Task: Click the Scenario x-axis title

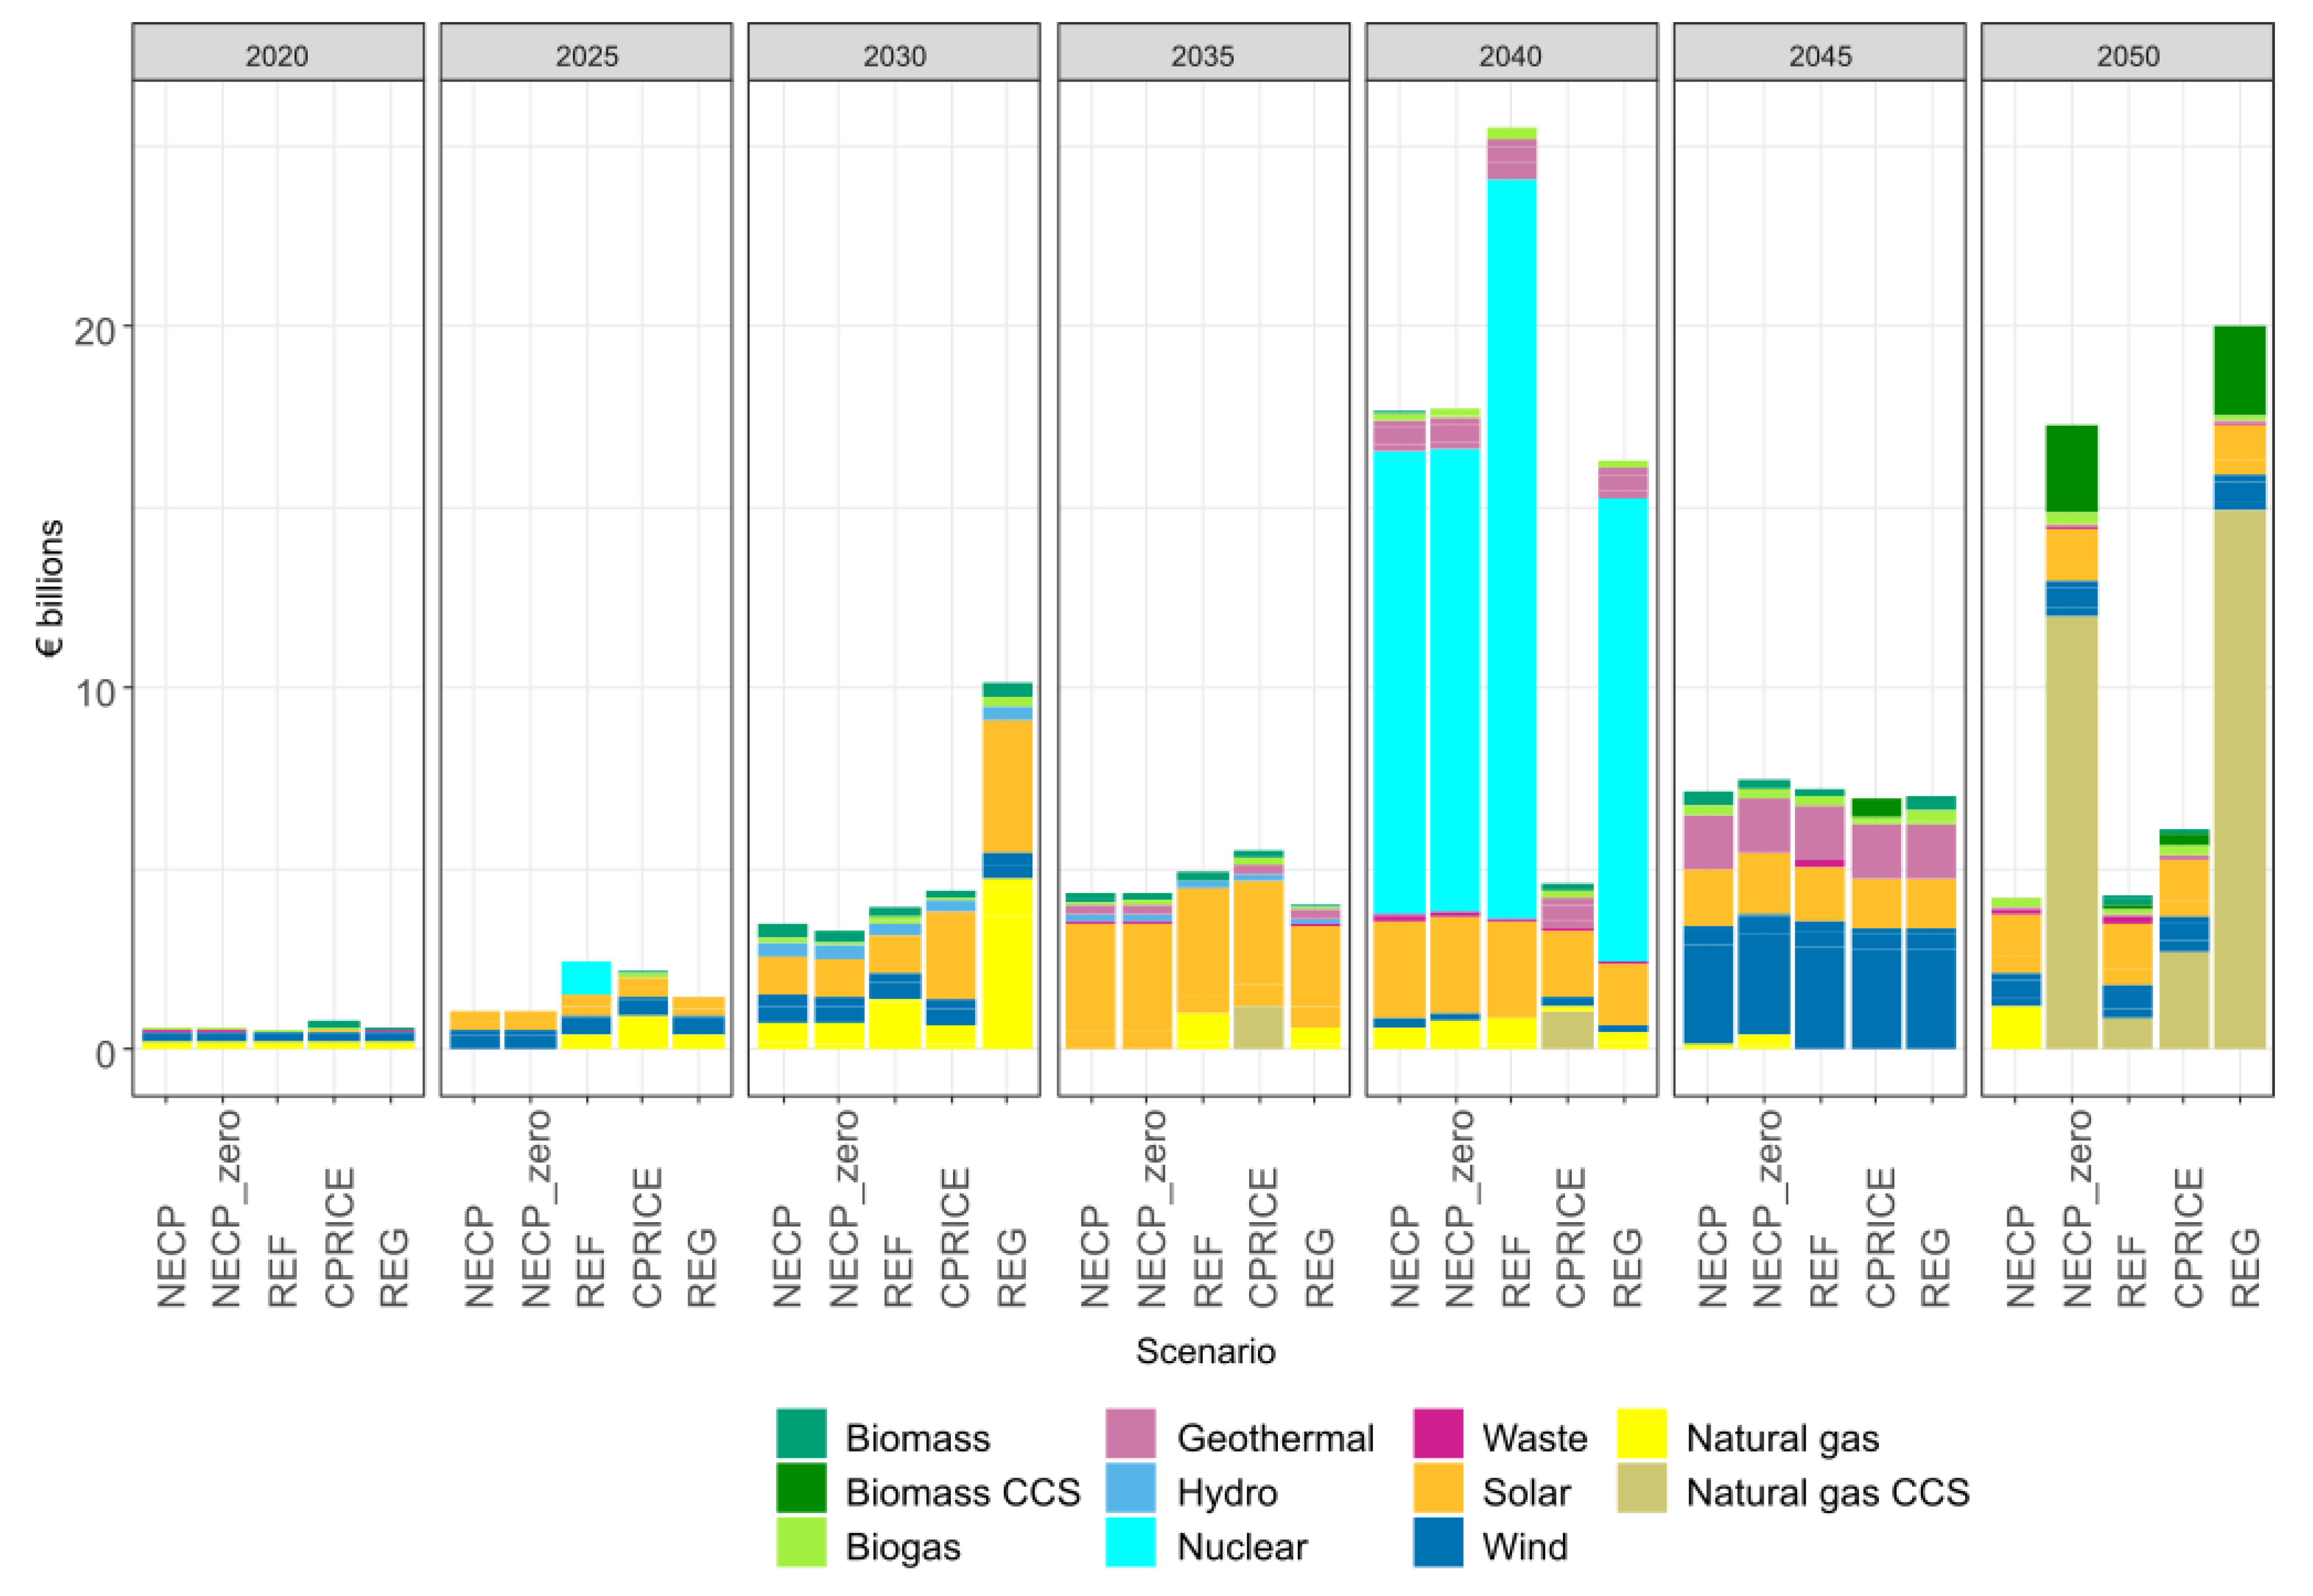Action: pos(1205,1351)
